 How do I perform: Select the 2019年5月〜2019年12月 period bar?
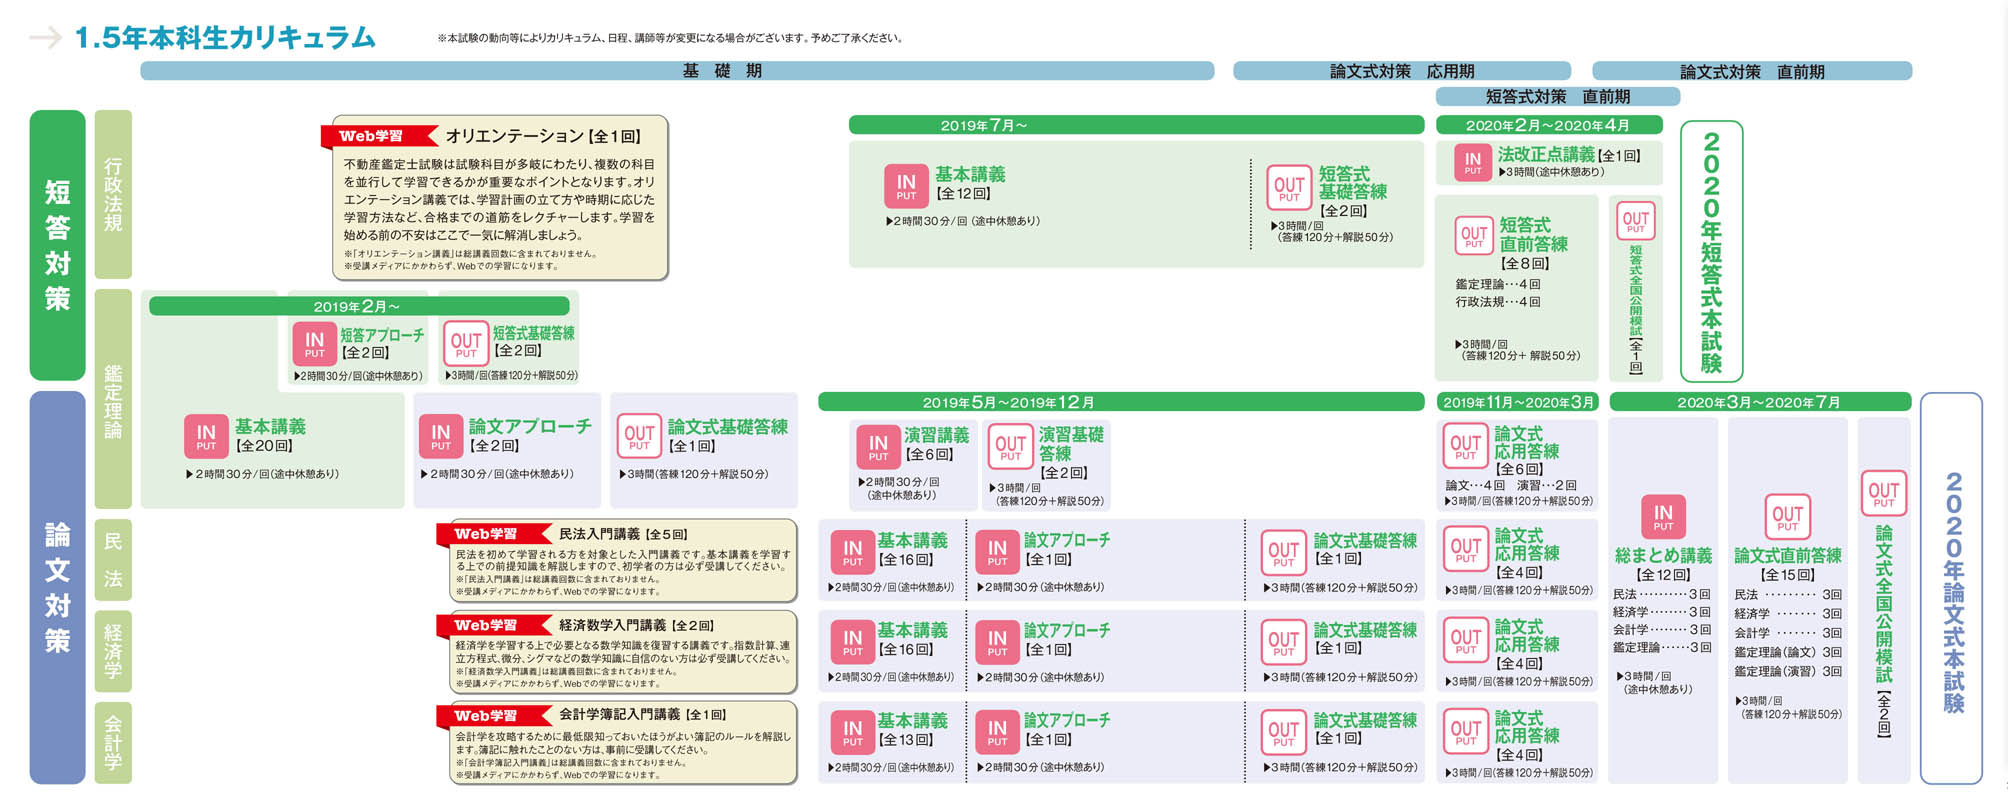1120,402
